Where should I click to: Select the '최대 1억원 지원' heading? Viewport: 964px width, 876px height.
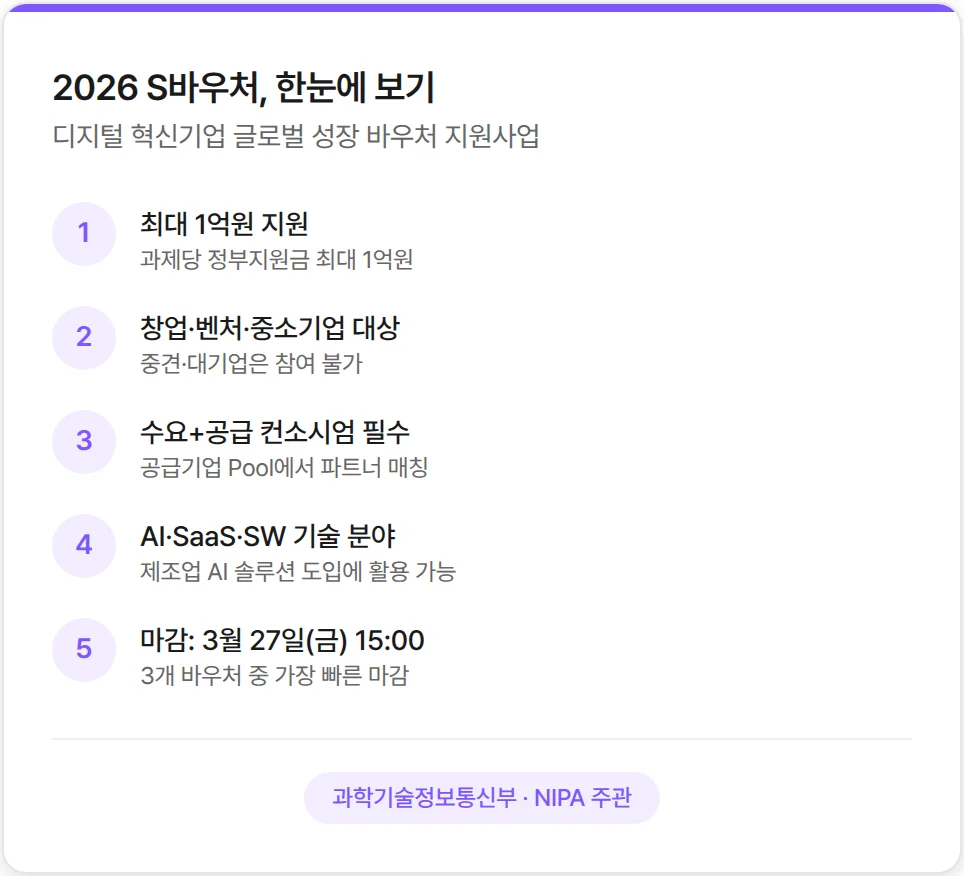click(224, 223)
